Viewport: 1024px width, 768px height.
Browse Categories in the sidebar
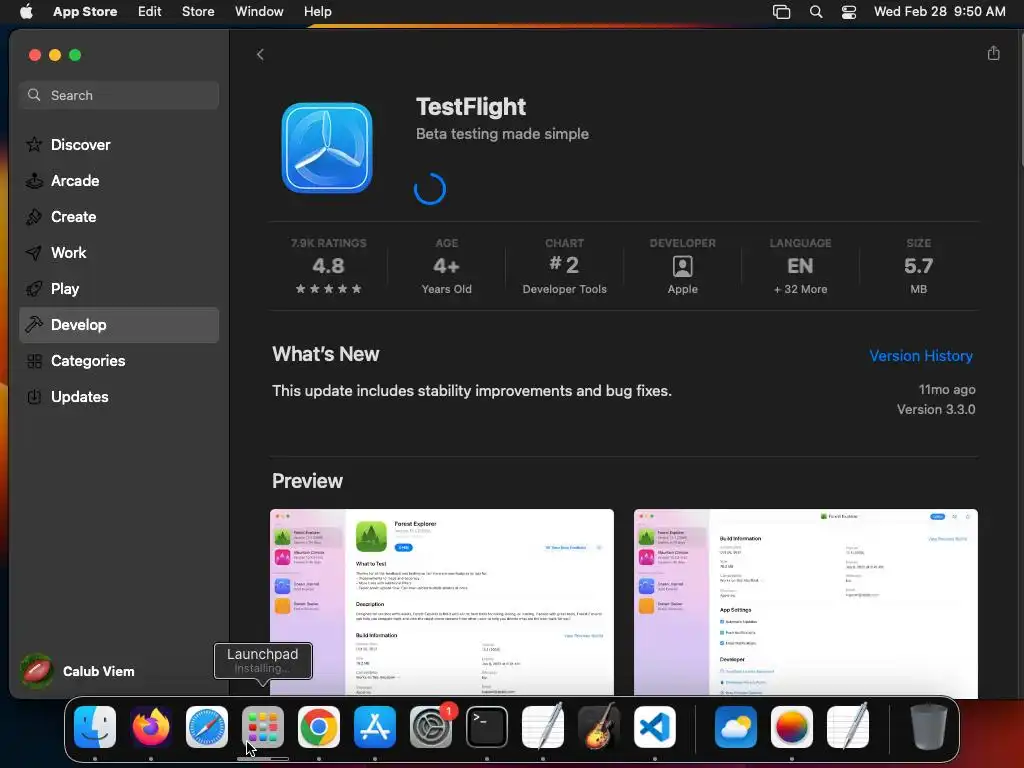(x=119, y=360)
